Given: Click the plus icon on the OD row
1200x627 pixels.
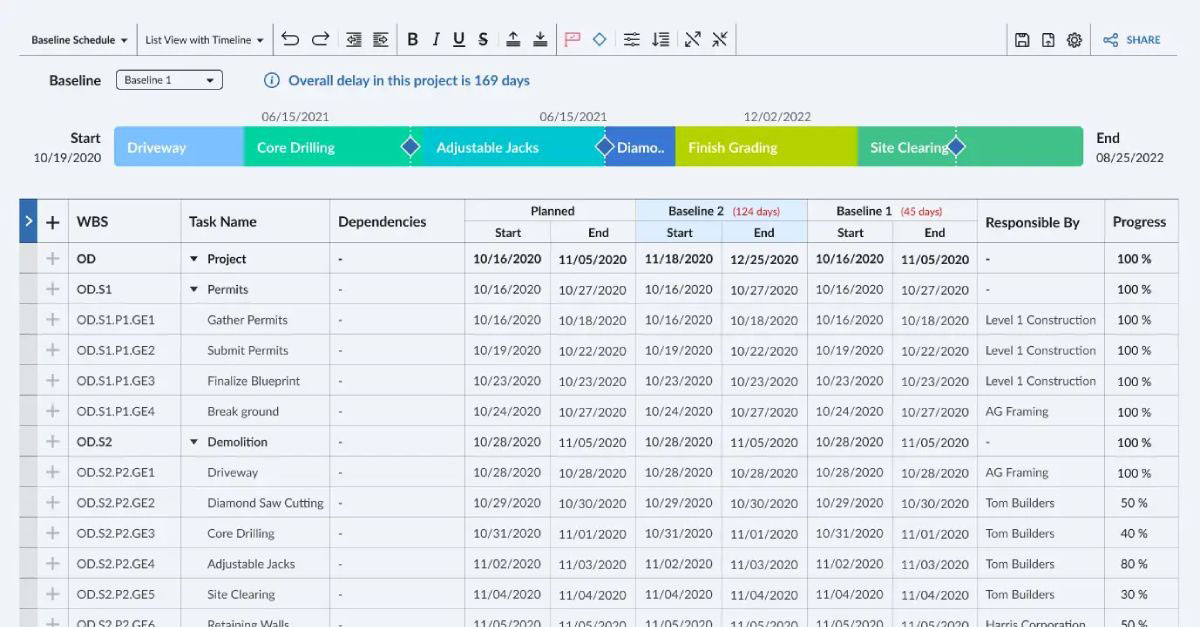Looking at the screenshot, I should (x=53, y=259).
